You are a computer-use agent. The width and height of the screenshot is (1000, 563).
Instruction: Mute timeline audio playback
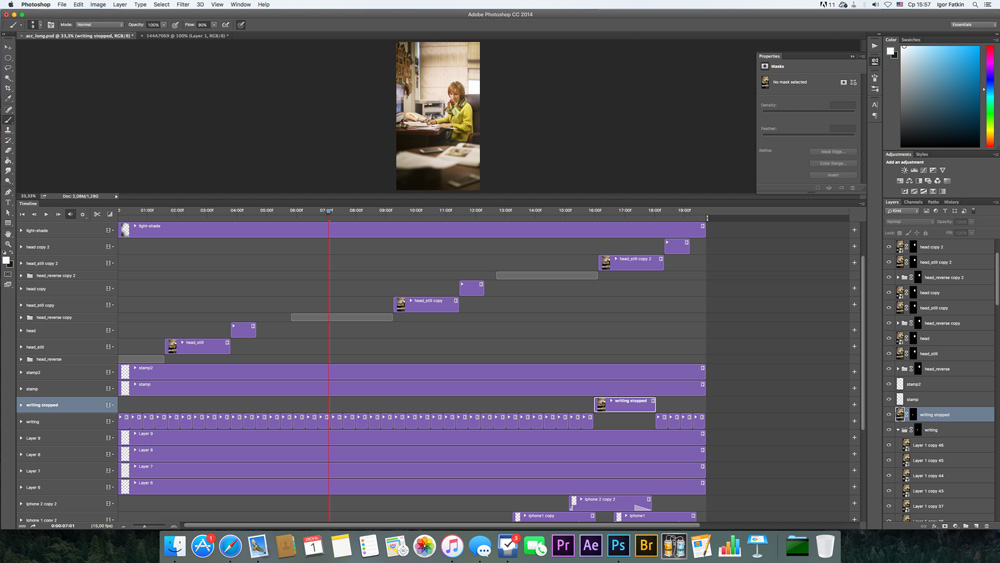[x=70, y=214]
